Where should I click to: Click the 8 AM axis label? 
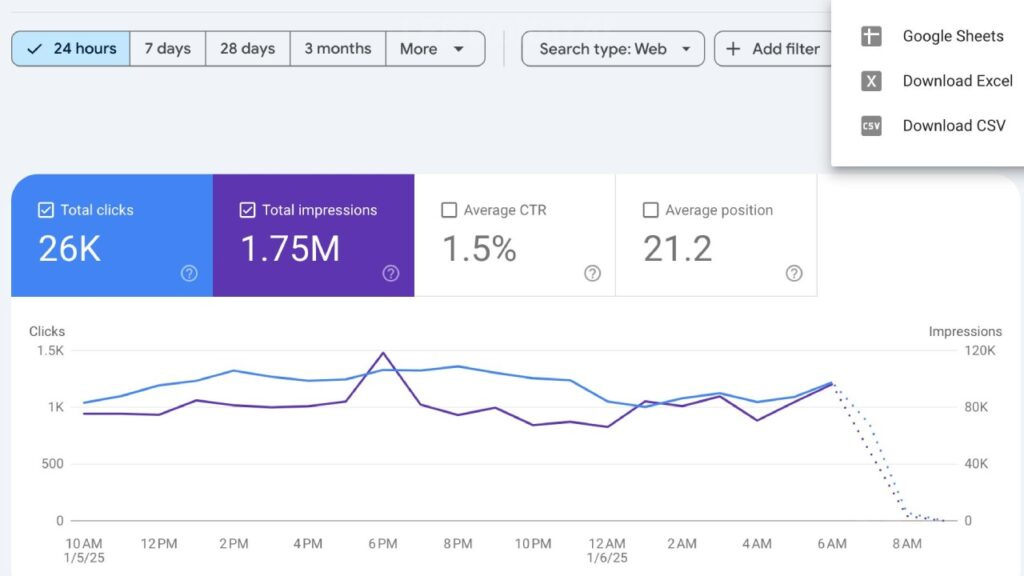coord(907,543)
